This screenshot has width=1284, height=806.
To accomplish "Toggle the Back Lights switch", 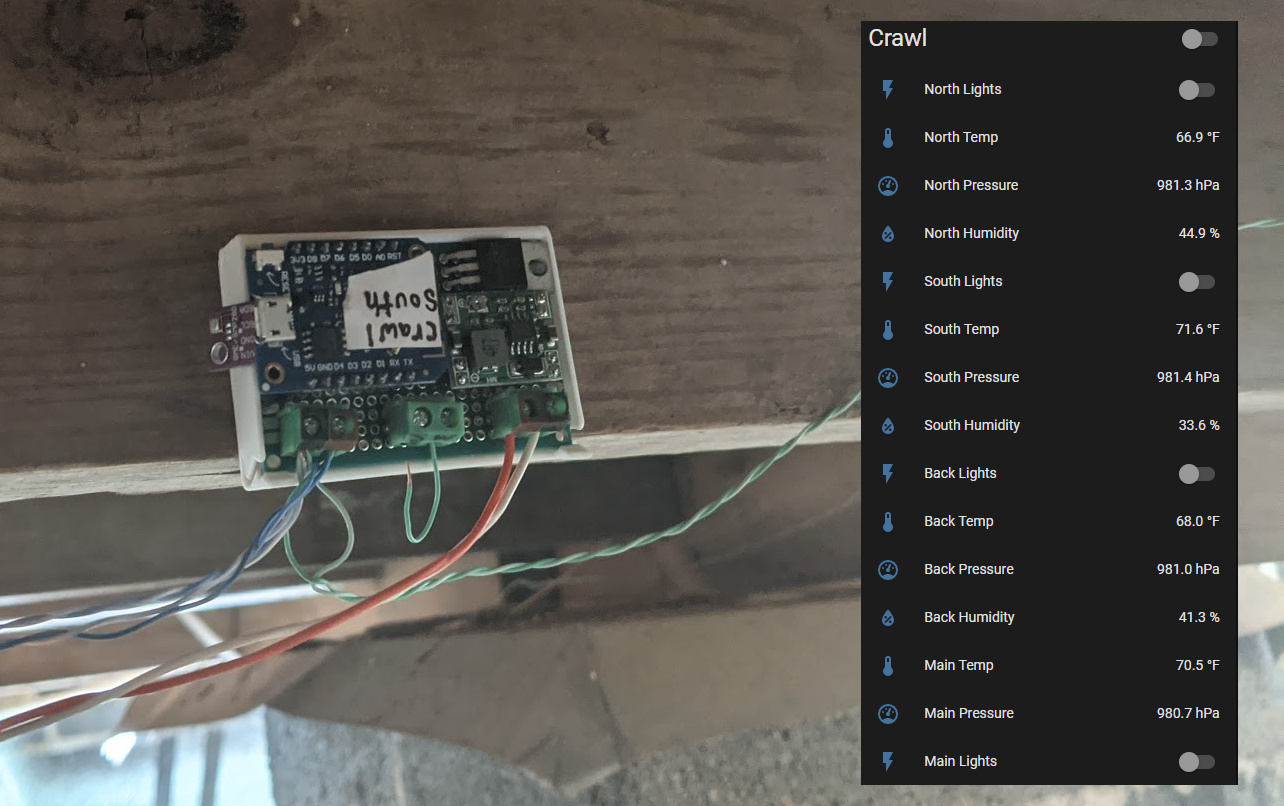I will point(1197,473).
